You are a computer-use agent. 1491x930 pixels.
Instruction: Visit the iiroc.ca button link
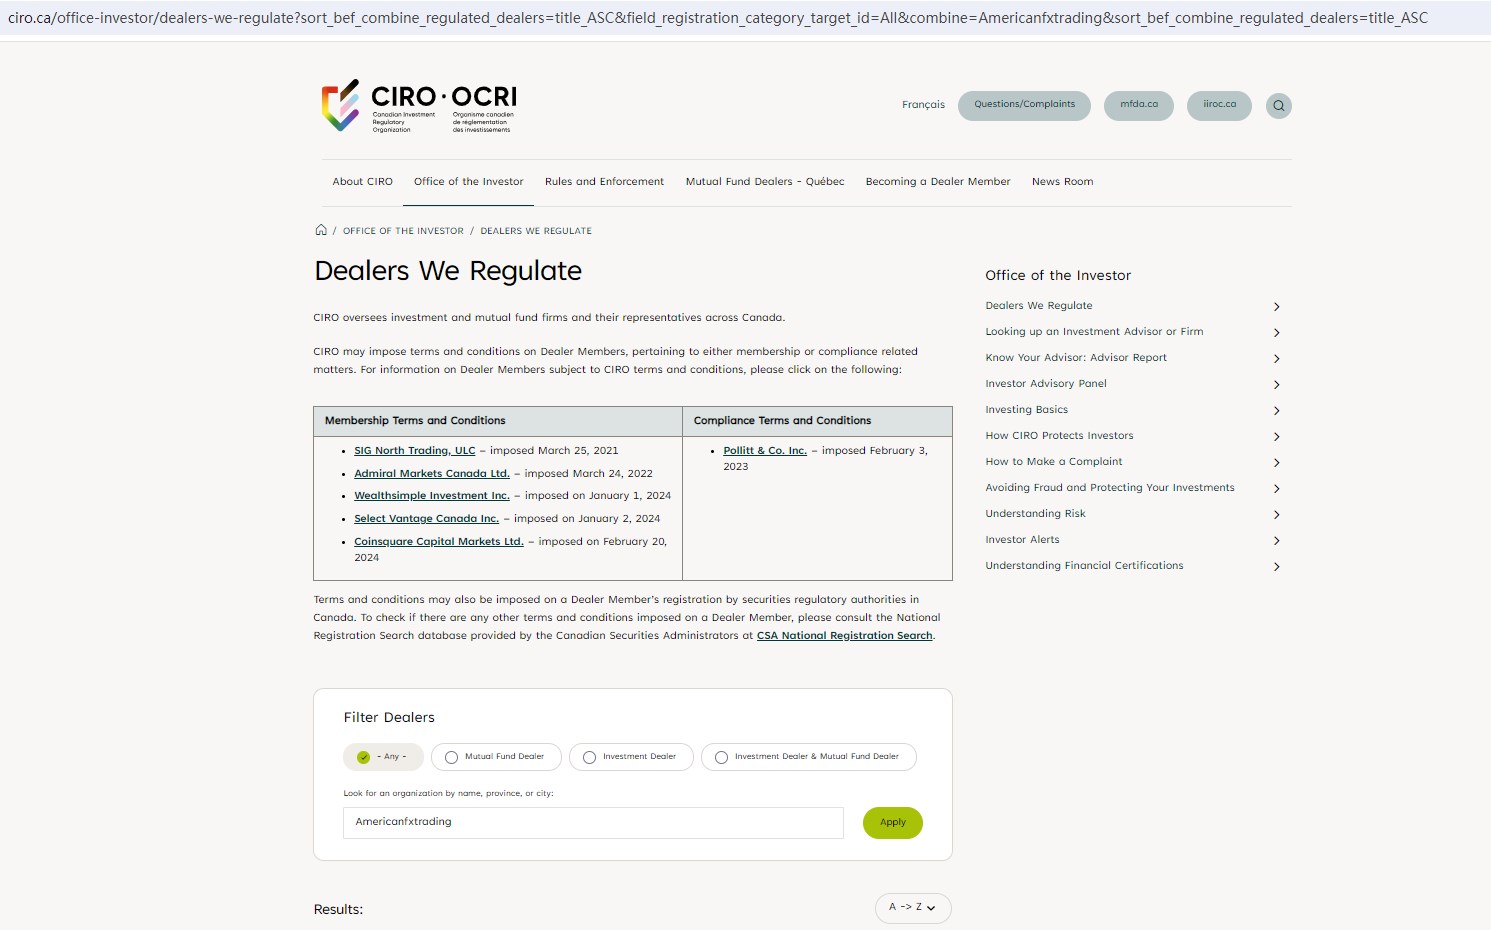[1219, 105]
